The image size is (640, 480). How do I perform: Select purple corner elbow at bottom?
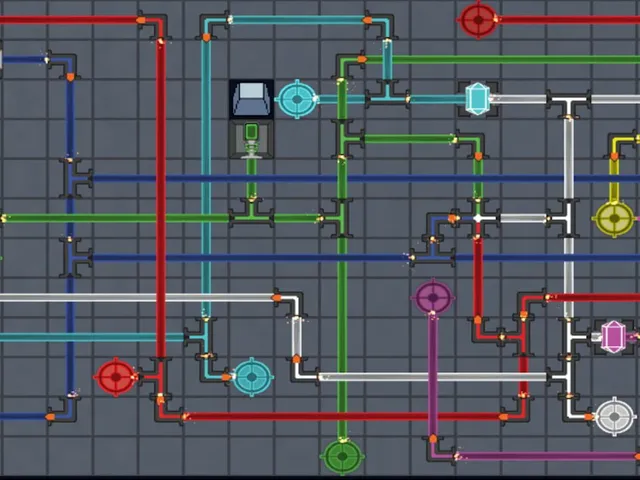pos(442,450)
